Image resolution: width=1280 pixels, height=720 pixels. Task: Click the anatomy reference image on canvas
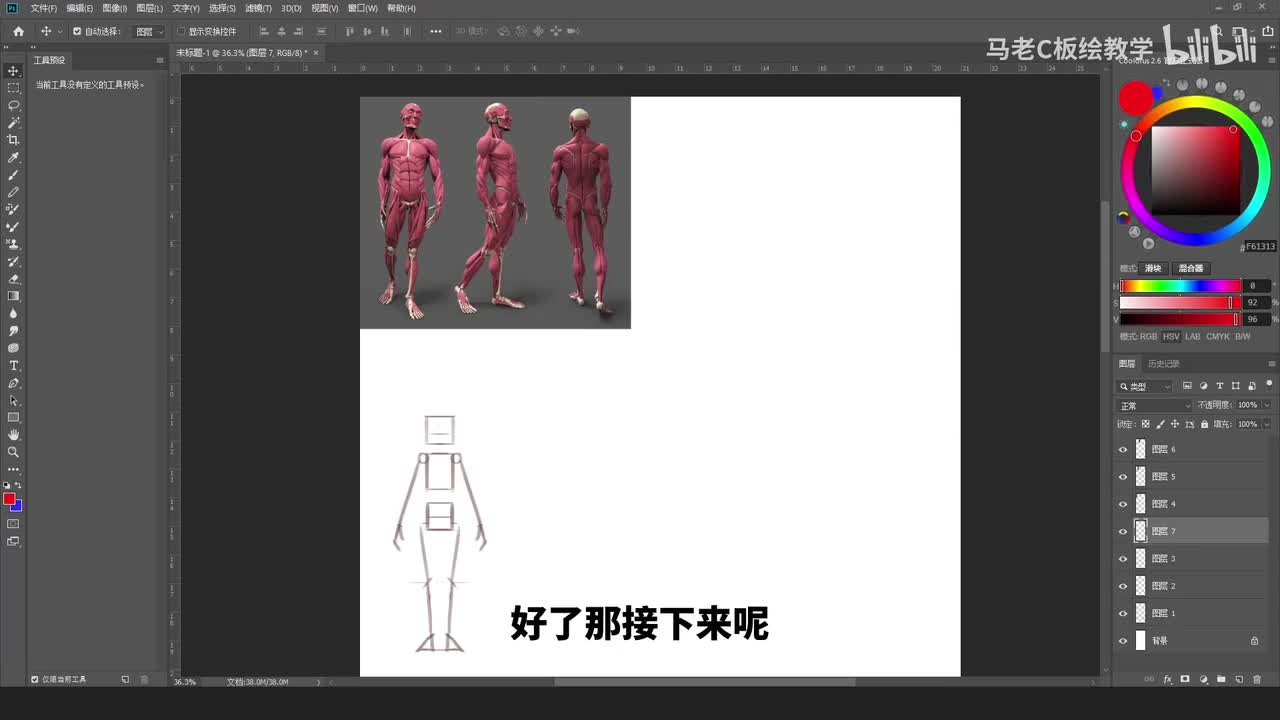(x=495, y=212)
